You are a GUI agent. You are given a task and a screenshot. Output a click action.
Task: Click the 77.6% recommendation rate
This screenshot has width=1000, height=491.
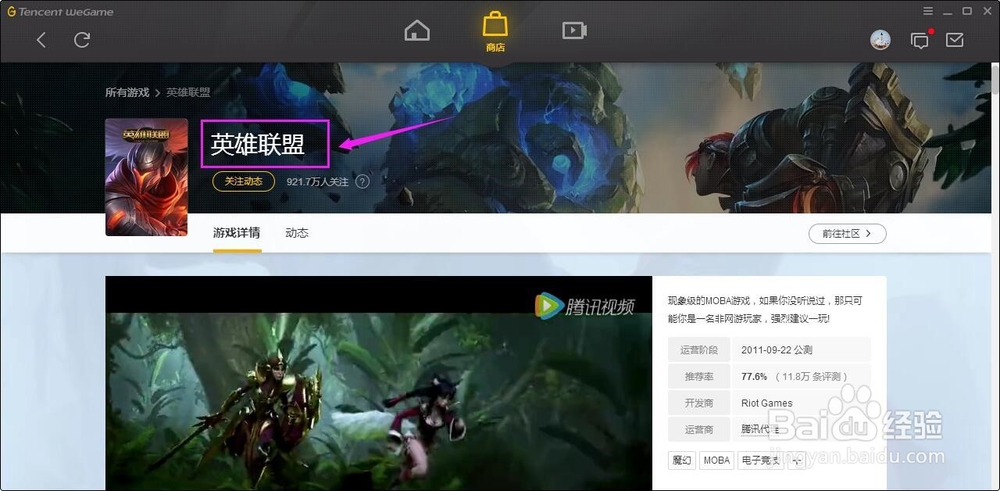click(x=754, y=376)
